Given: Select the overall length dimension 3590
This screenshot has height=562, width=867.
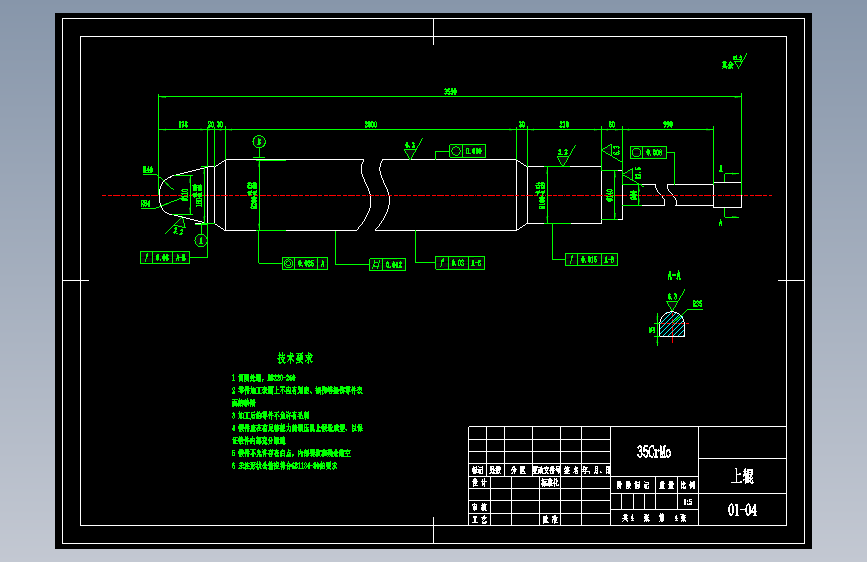Looking at the screenshot, I should (450, 91).
